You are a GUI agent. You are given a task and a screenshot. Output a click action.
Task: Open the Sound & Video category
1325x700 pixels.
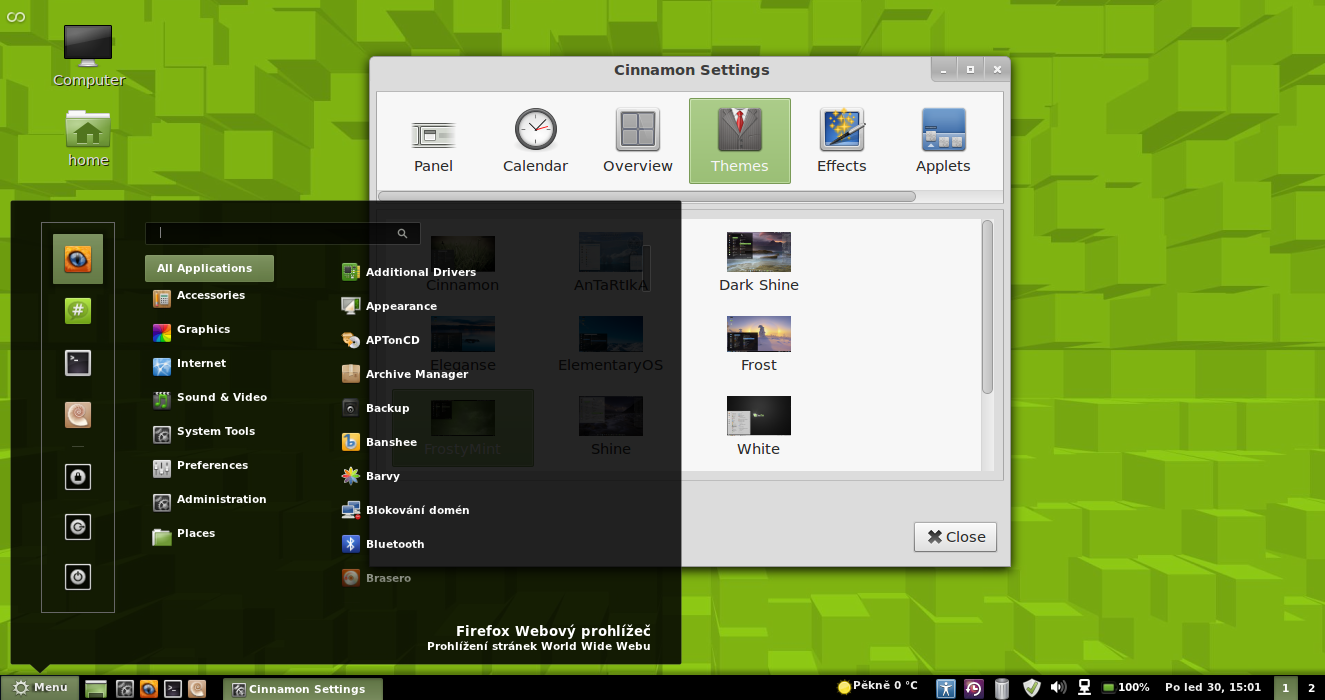pos(209,398)
